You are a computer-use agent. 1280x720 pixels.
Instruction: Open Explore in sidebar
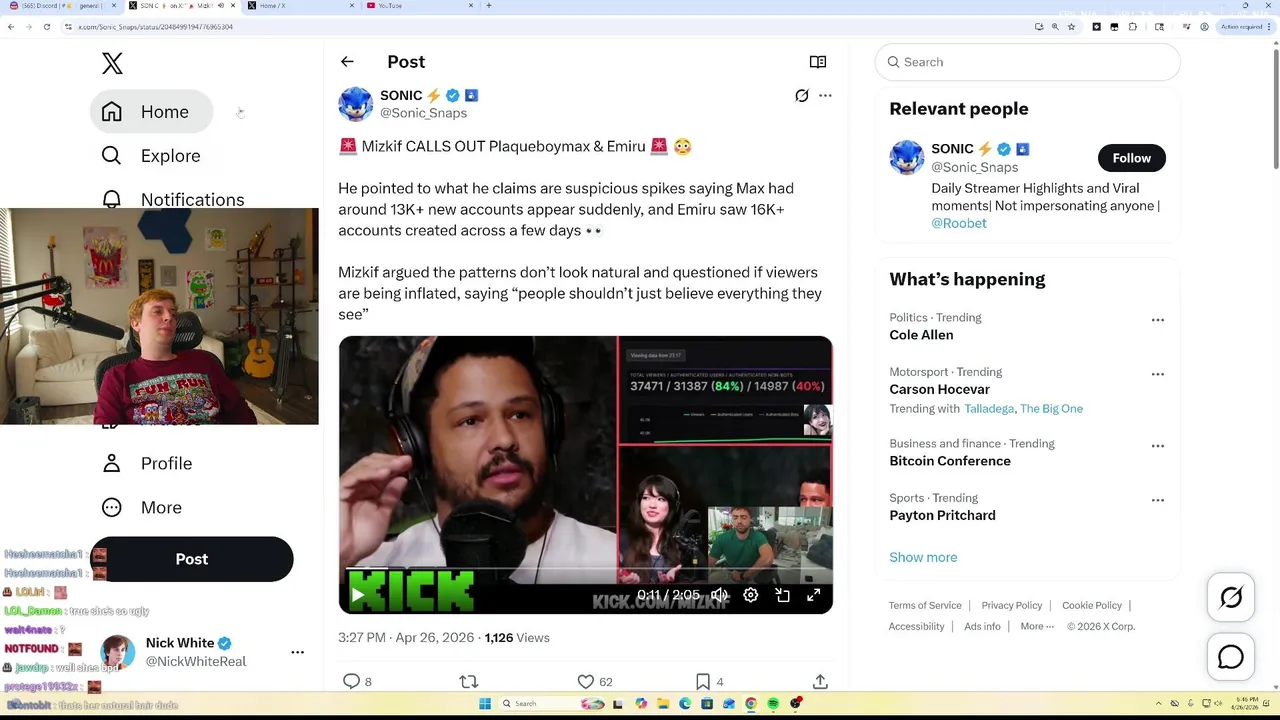click(x=151, y=156)
